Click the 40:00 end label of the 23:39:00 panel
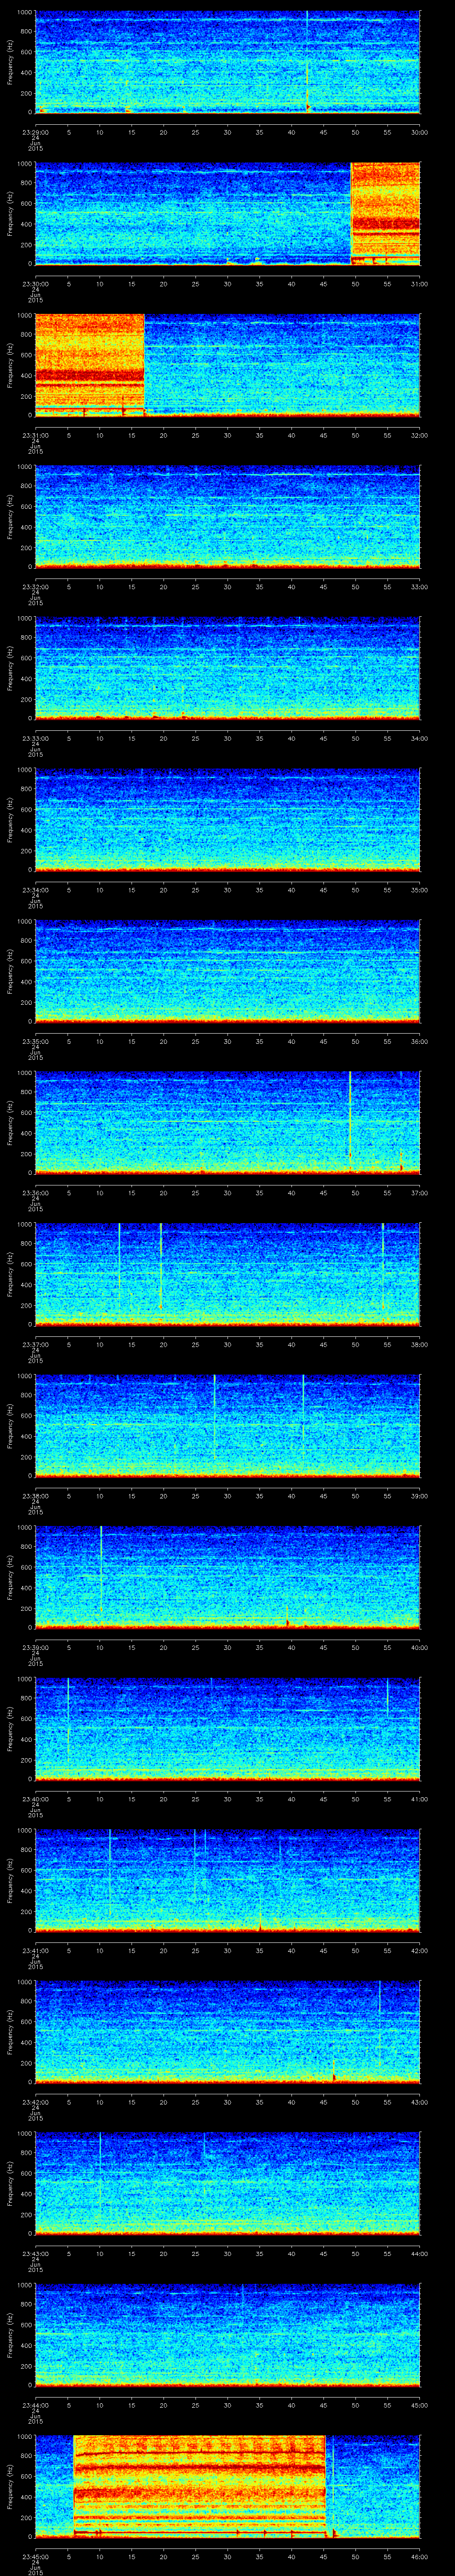The height and width of the screenshot is (2576, 455). tap(420, 1648)
